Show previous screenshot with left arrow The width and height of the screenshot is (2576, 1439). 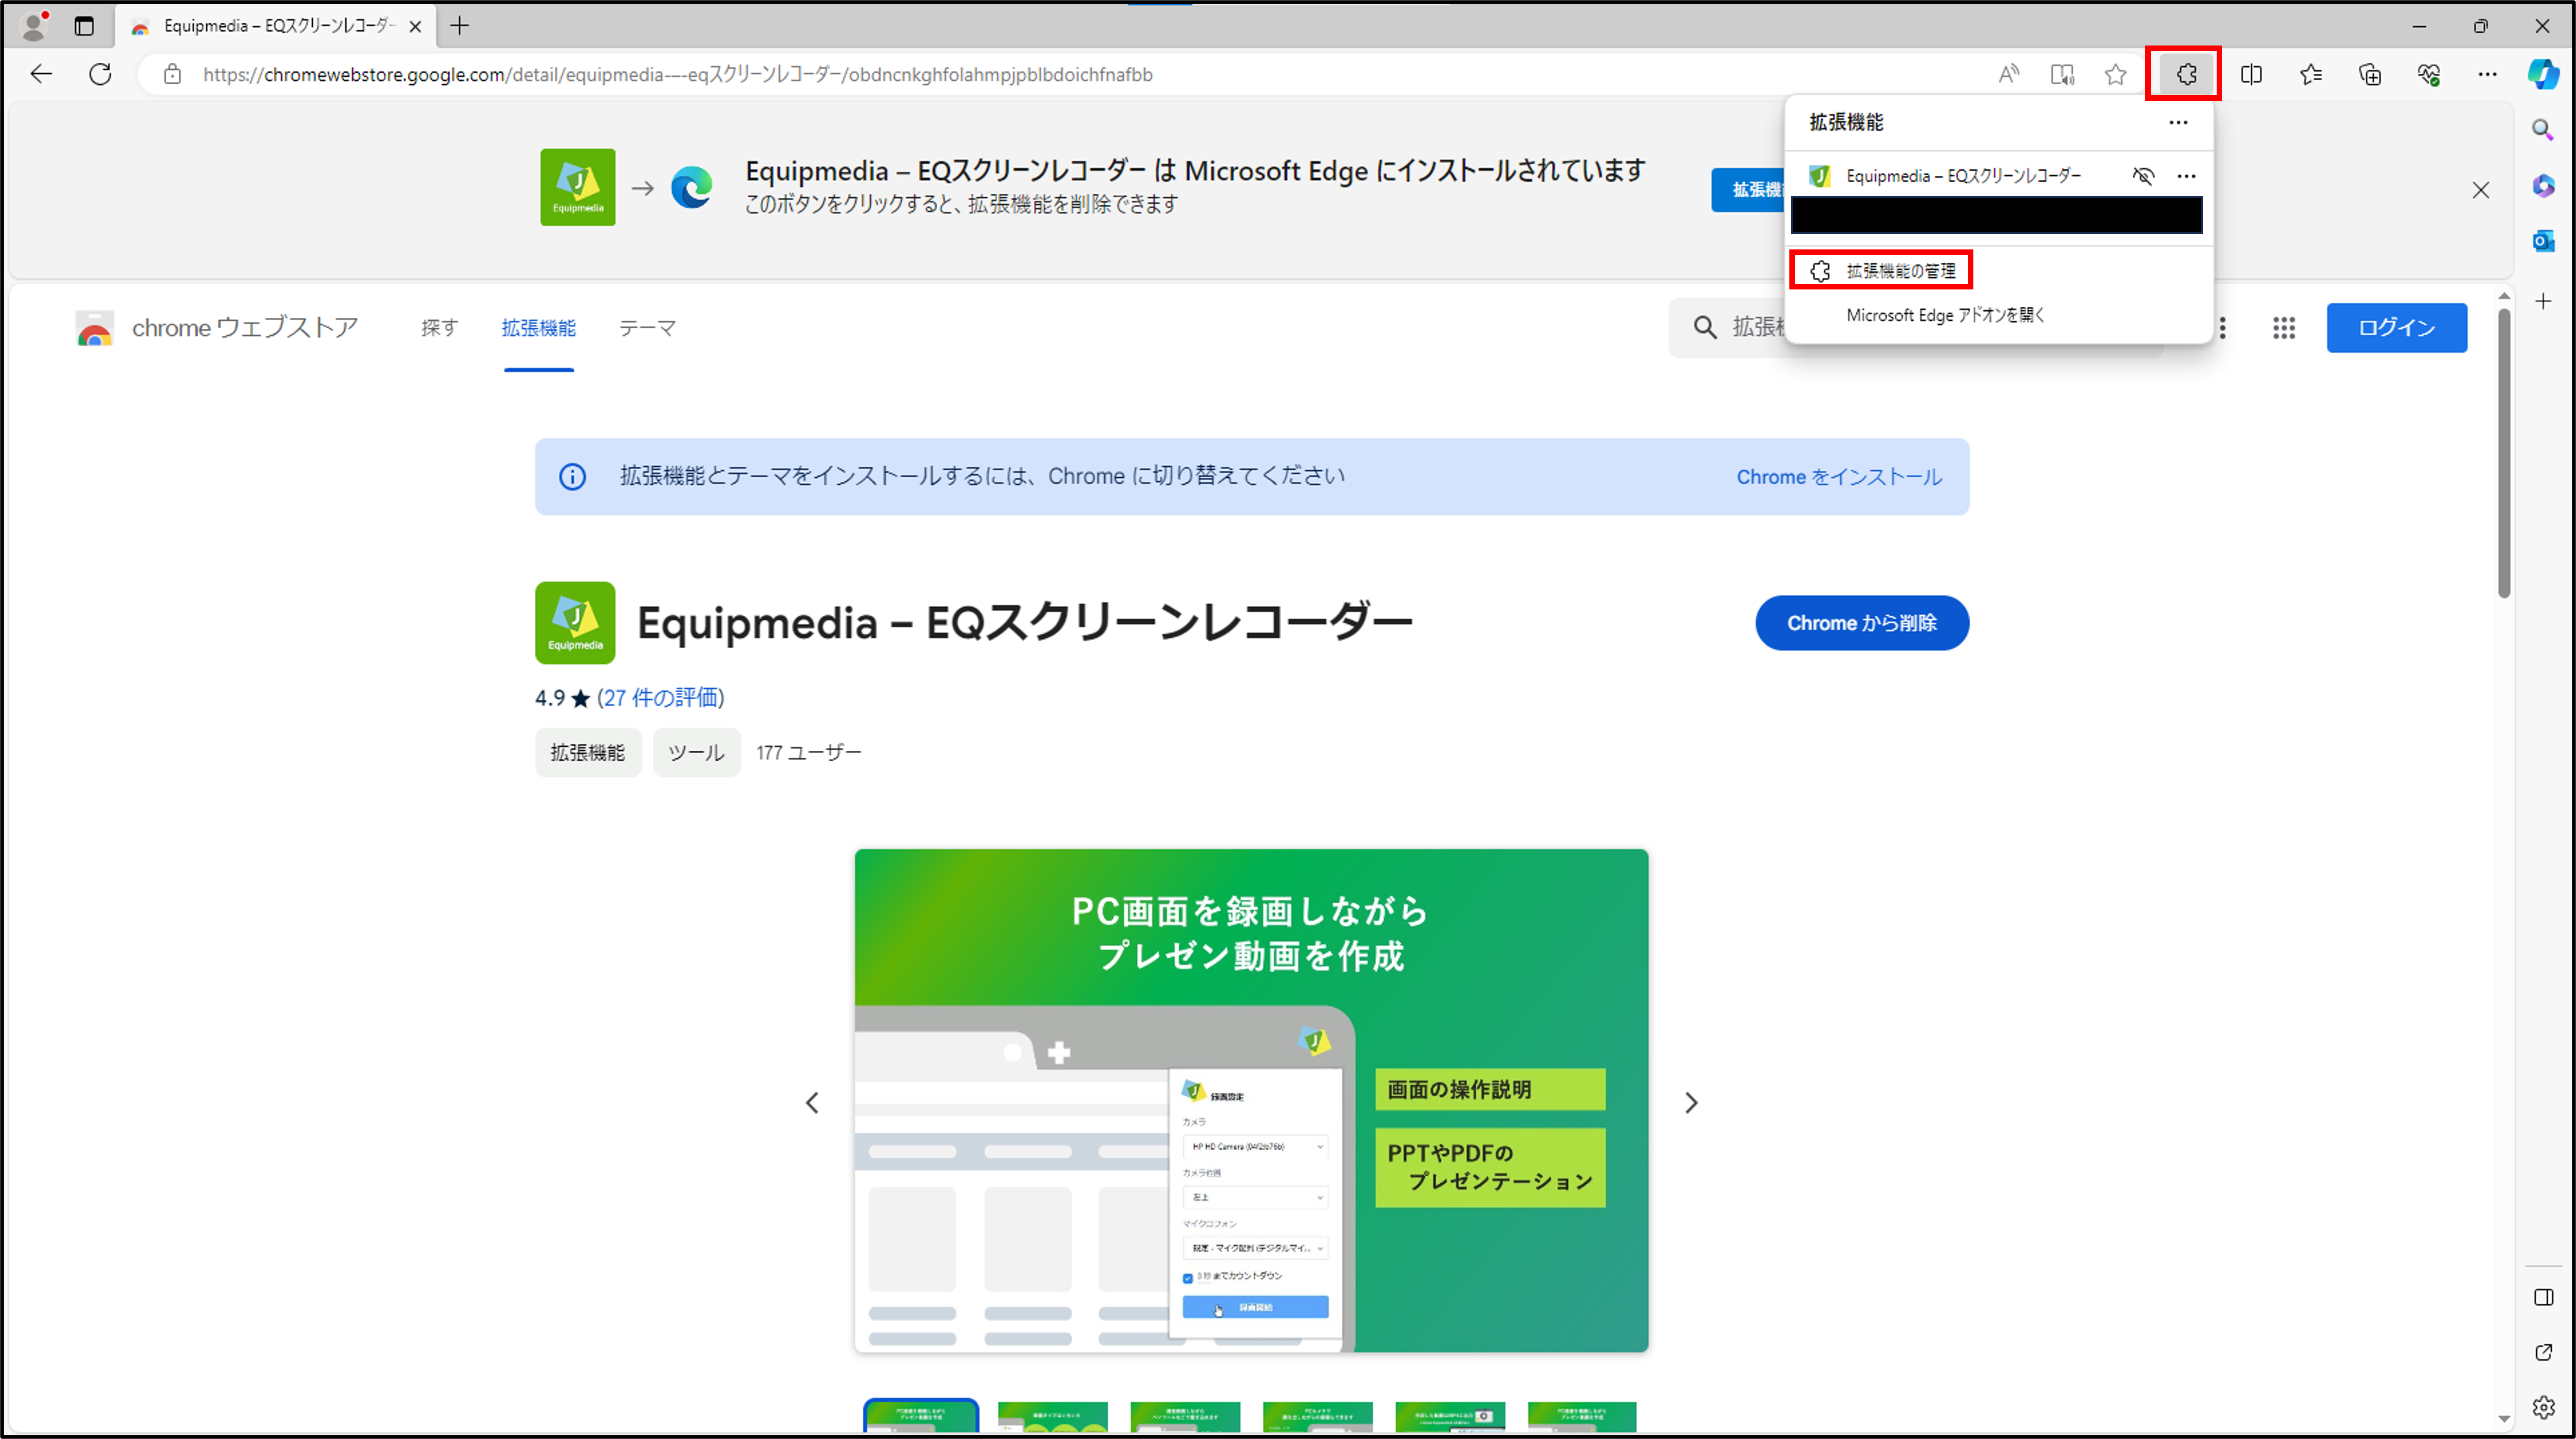pos(812,1102)
